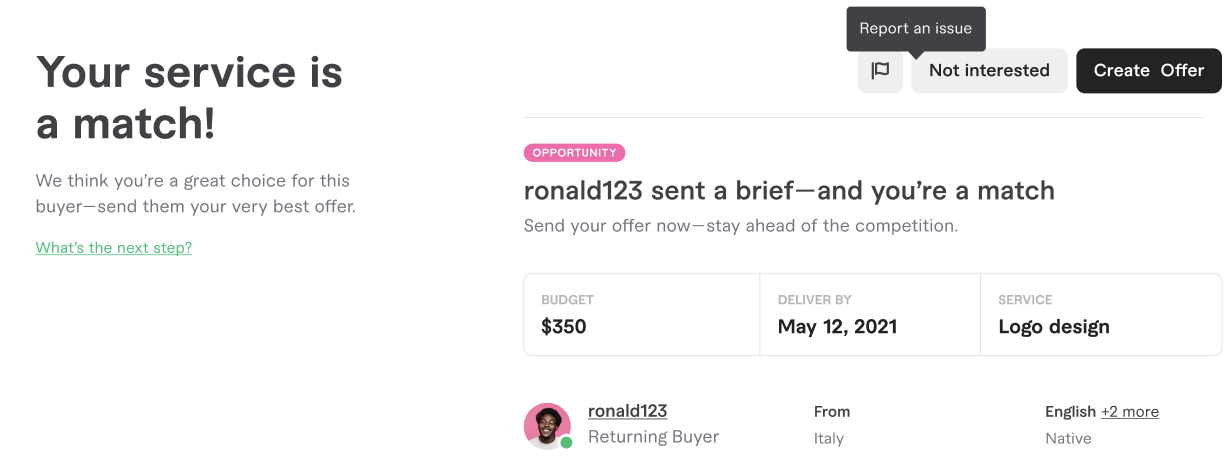The width and height of the screenshot is (1230, 464).
Task: Open the ronald123 username link
Action: point(627,411)
